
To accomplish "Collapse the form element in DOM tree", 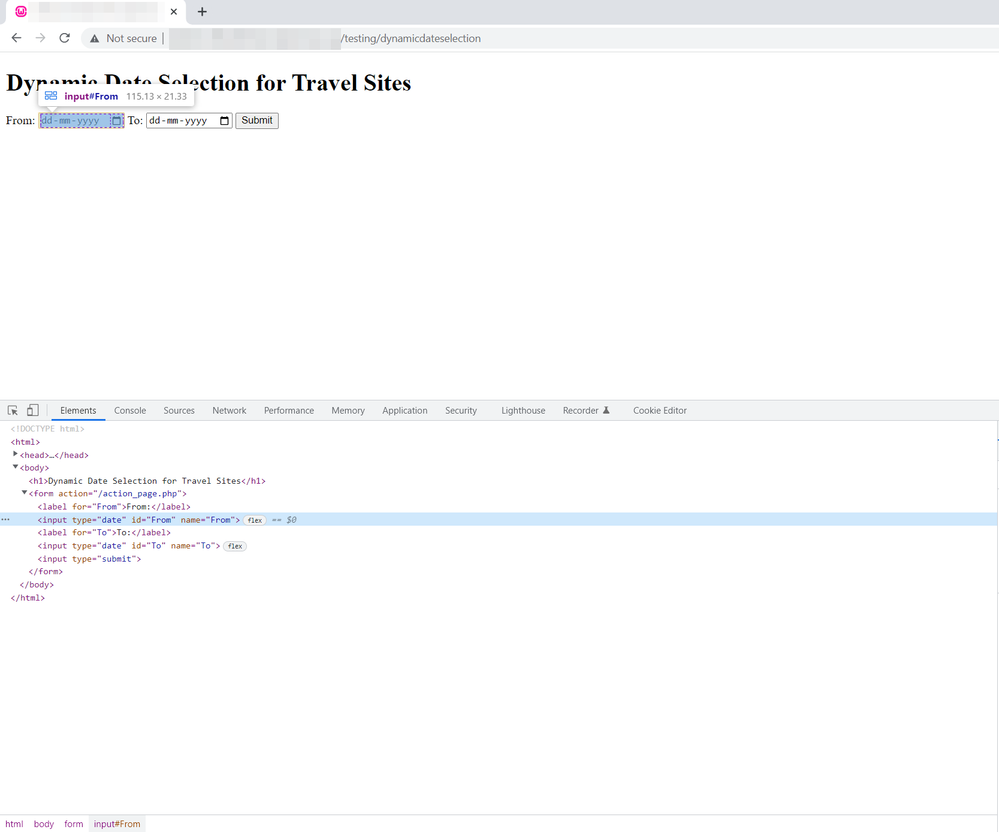I will click(24, 493).
